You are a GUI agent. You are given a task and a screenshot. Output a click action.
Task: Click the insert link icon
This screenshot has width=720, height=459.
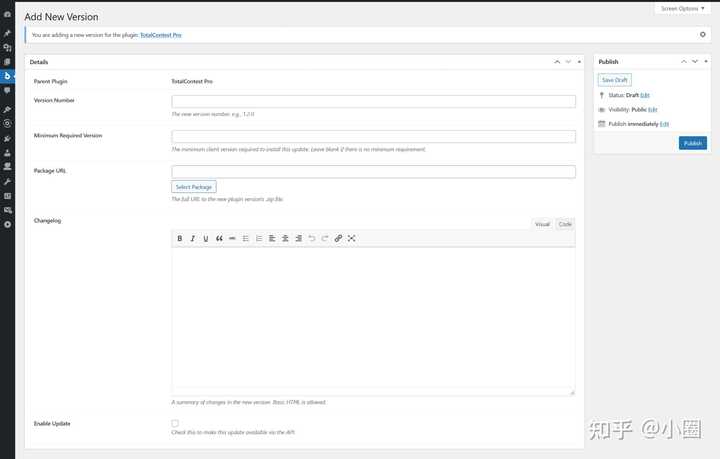[x=338, y=238]
